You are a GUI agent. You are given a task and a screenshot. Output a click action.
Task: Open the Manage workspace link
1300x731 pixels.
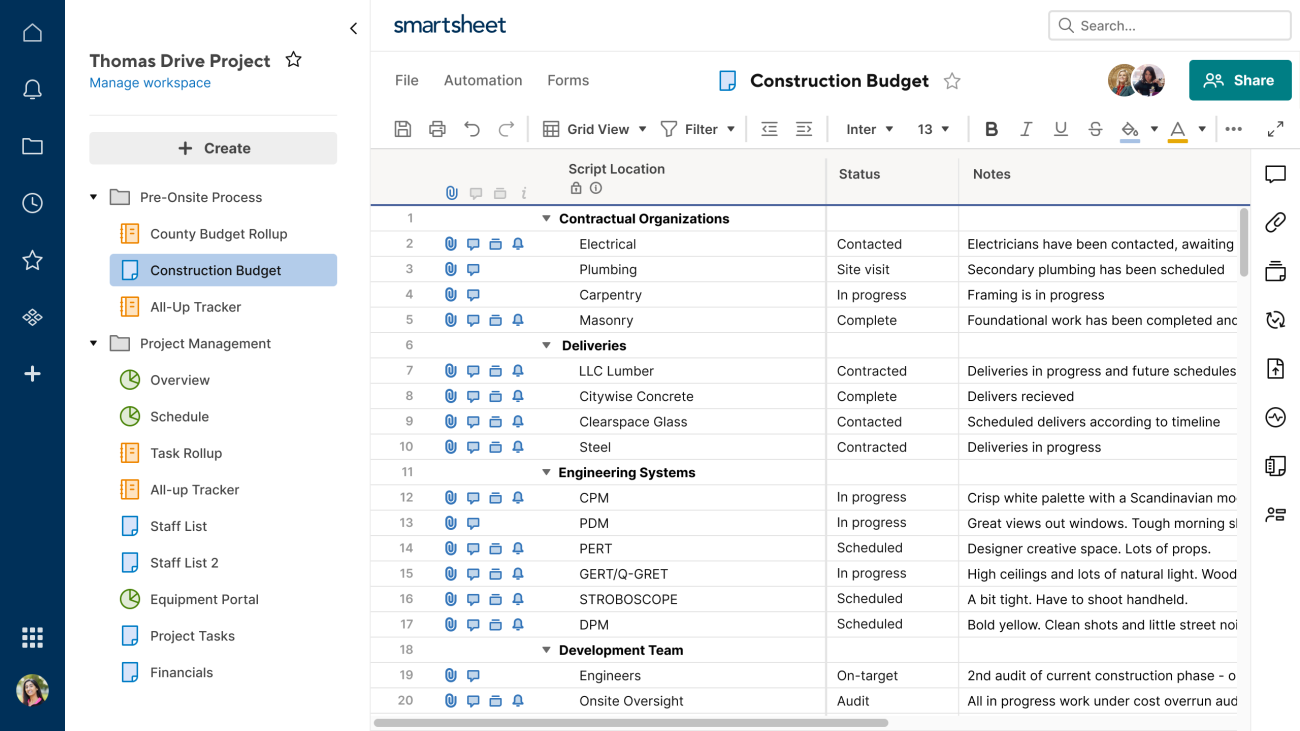coord(150,83)
